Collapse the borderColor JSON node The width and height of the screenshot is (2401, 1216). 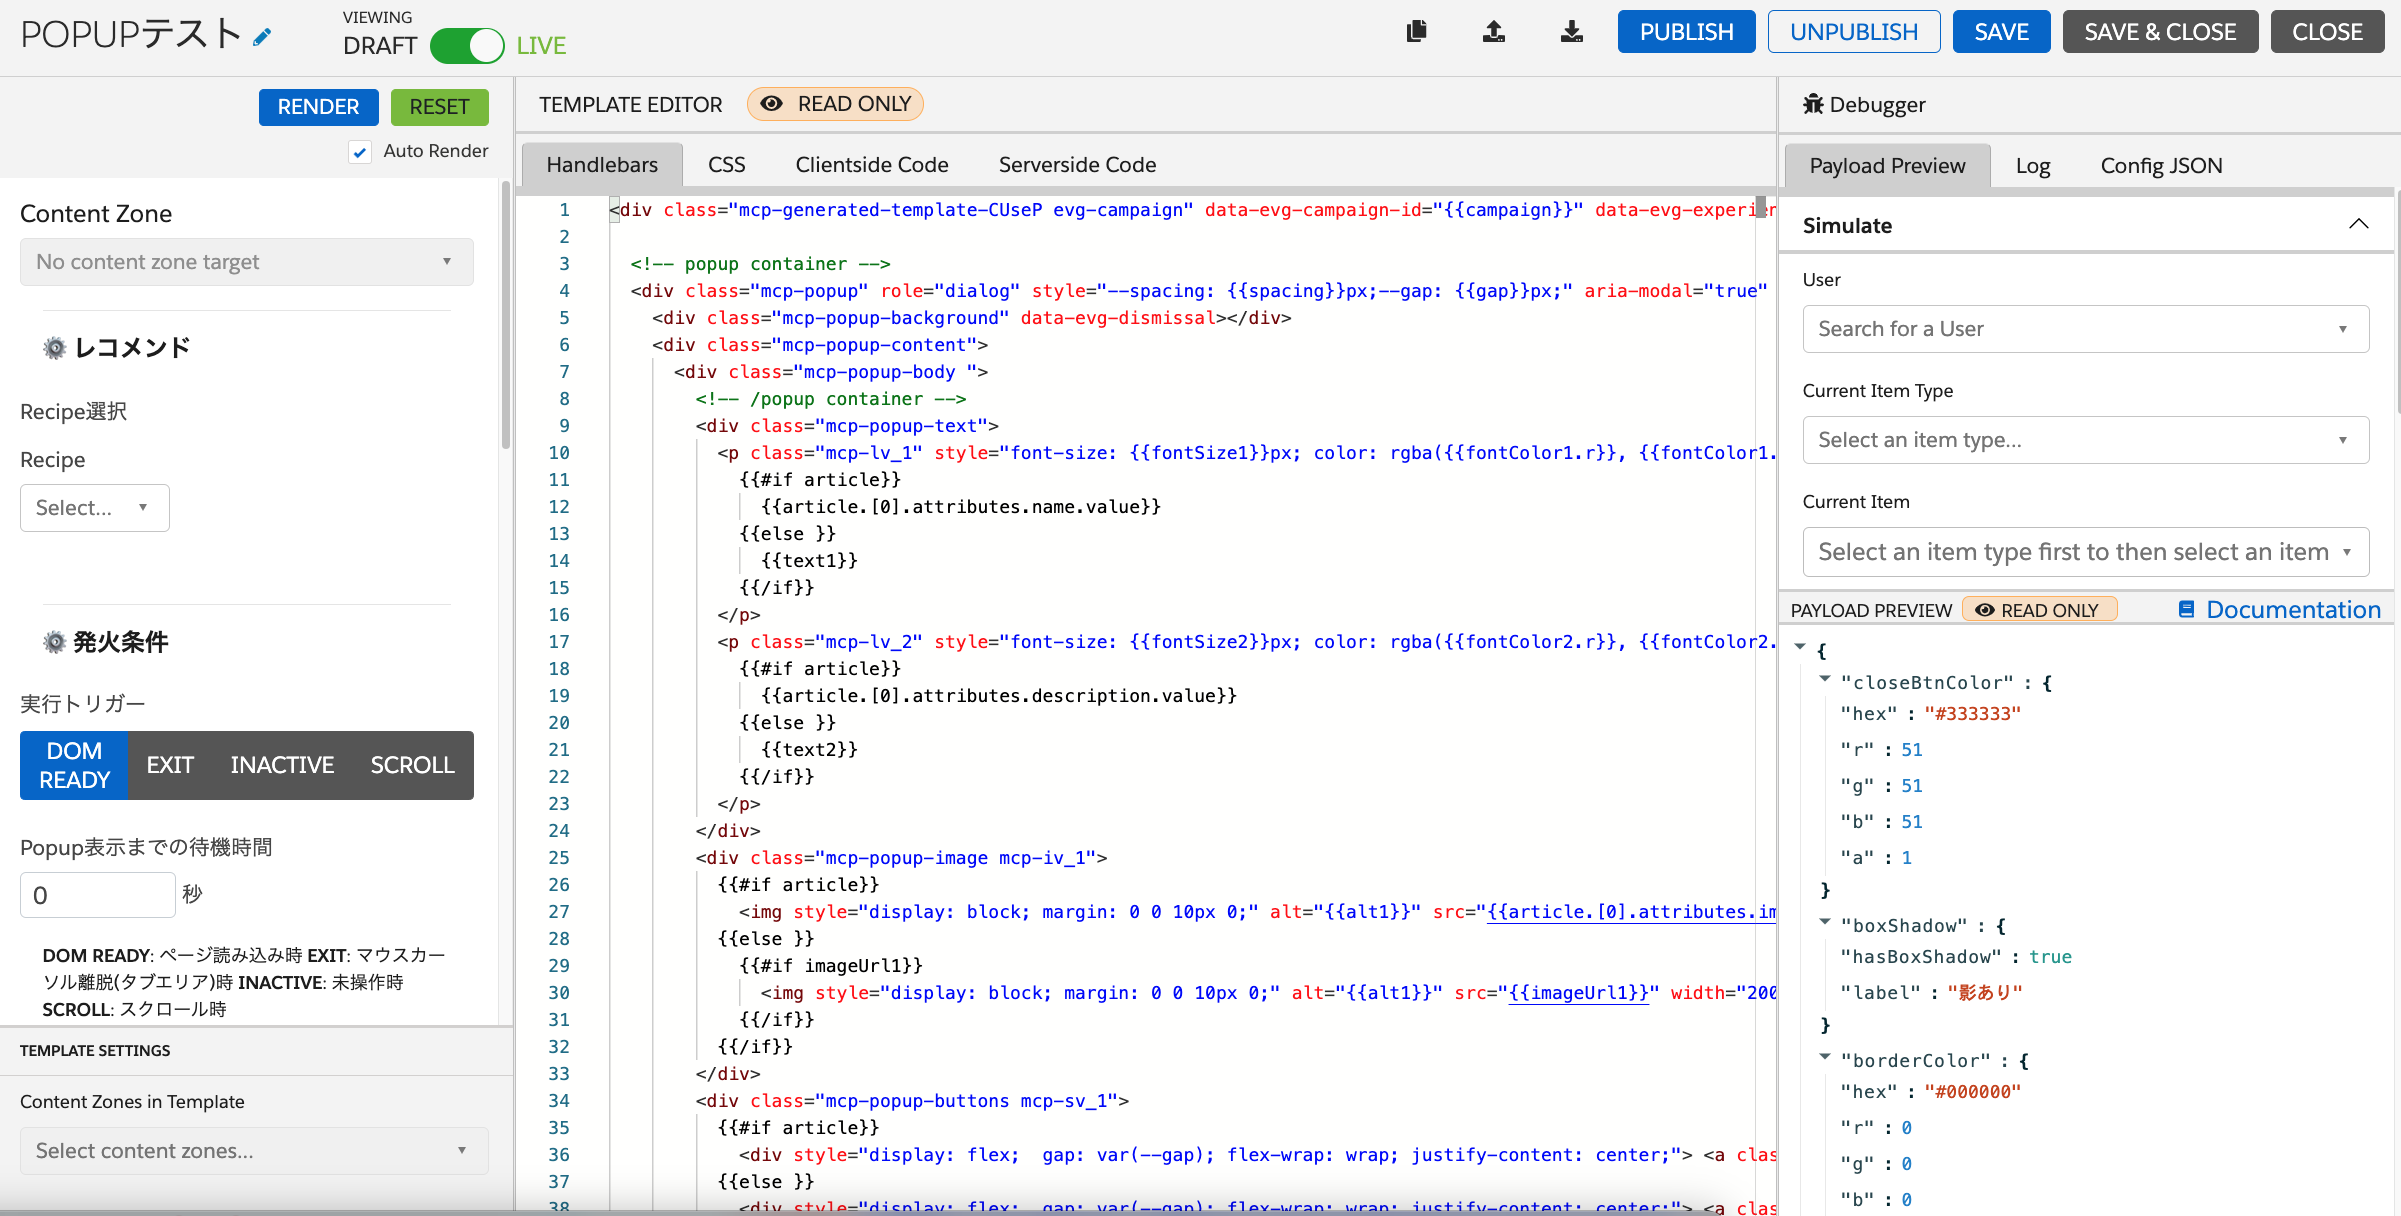pyautogui.click(x=1825, y=1057)
